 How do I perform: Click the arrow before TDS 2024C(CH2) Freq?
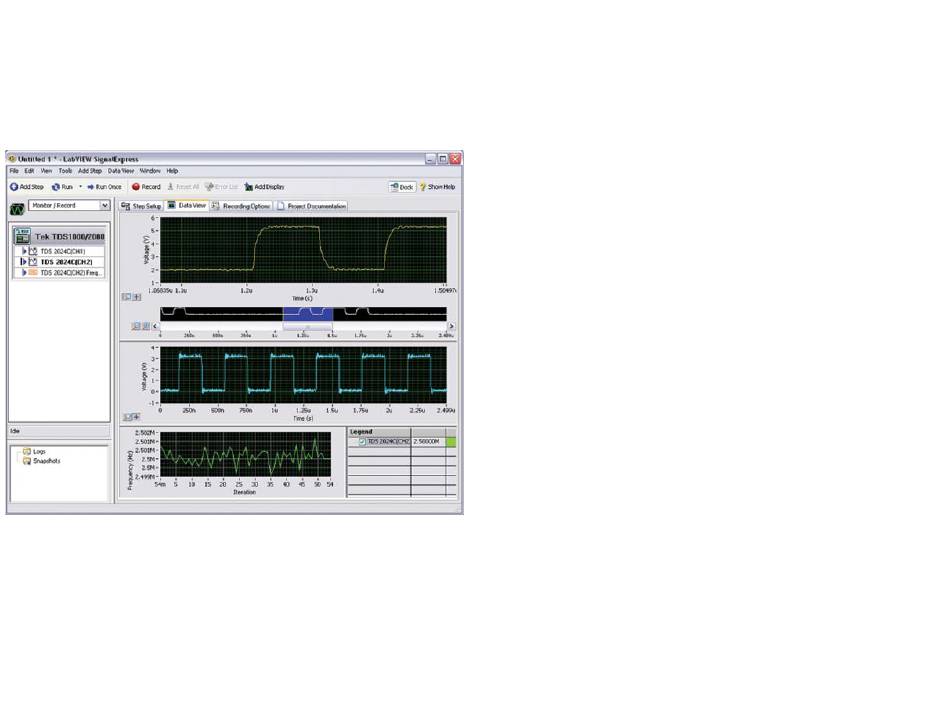(x=24, y=273)
